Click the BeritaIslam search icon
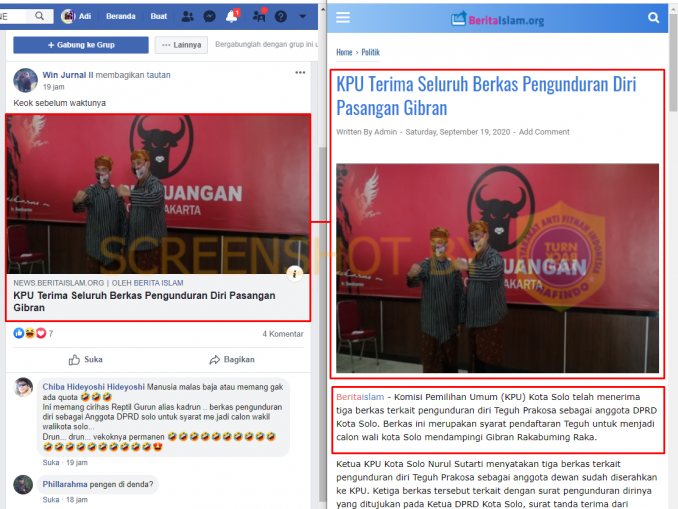678x509 pixels. coord(653,18)
